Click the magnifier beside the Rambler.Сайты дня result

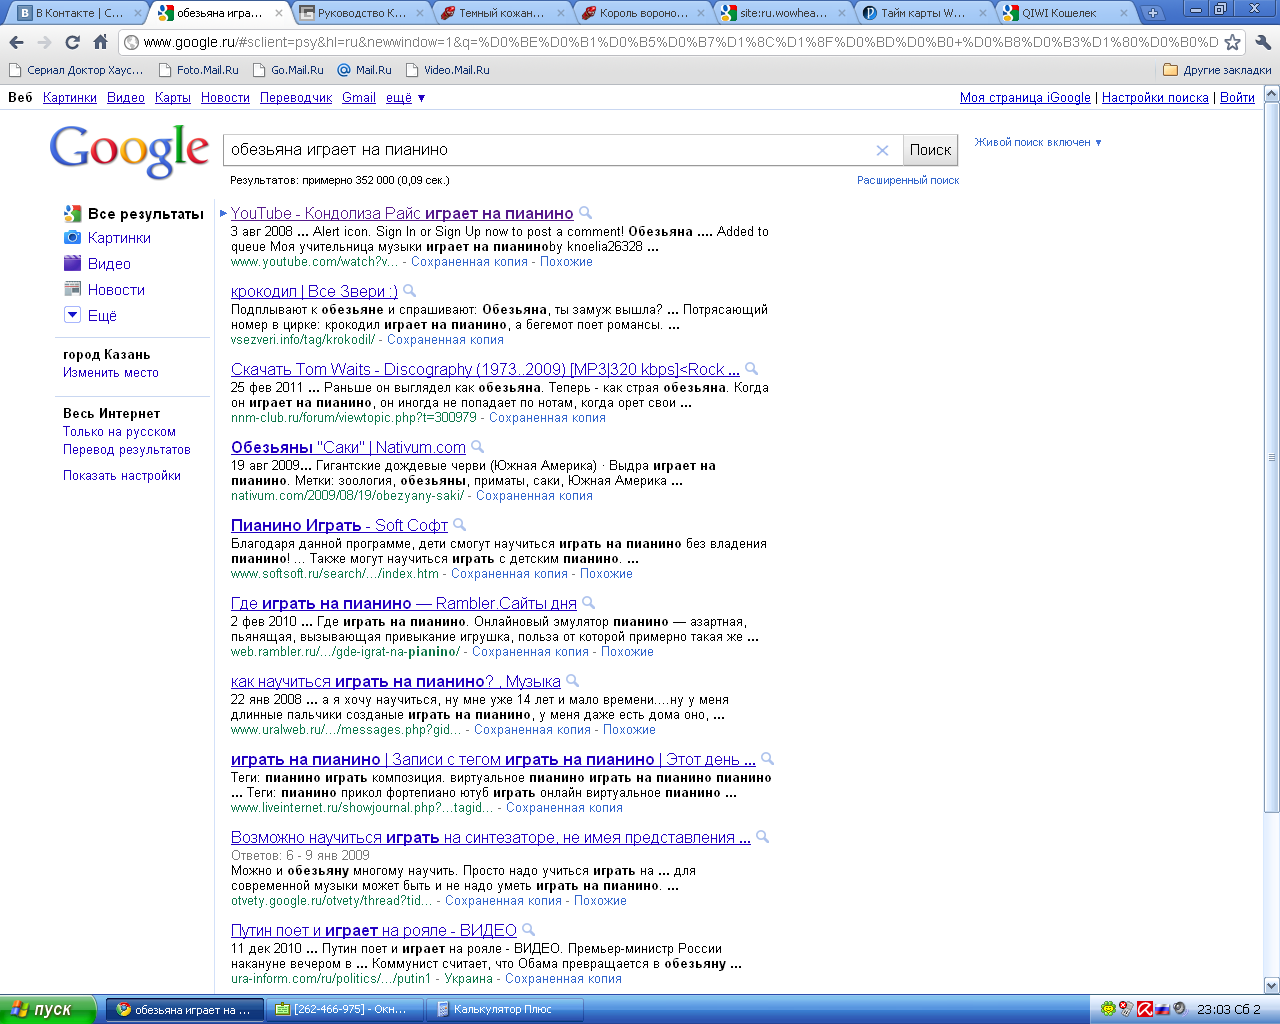[x=588, y=603]
